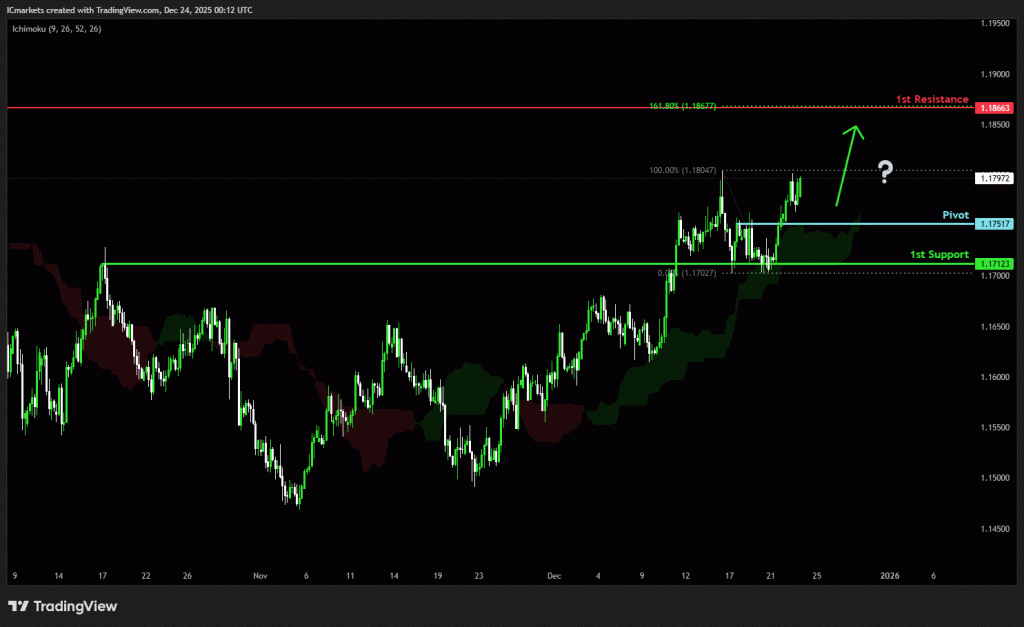
Task: Select the Pivot text label
Action: [x=955, y=215]
